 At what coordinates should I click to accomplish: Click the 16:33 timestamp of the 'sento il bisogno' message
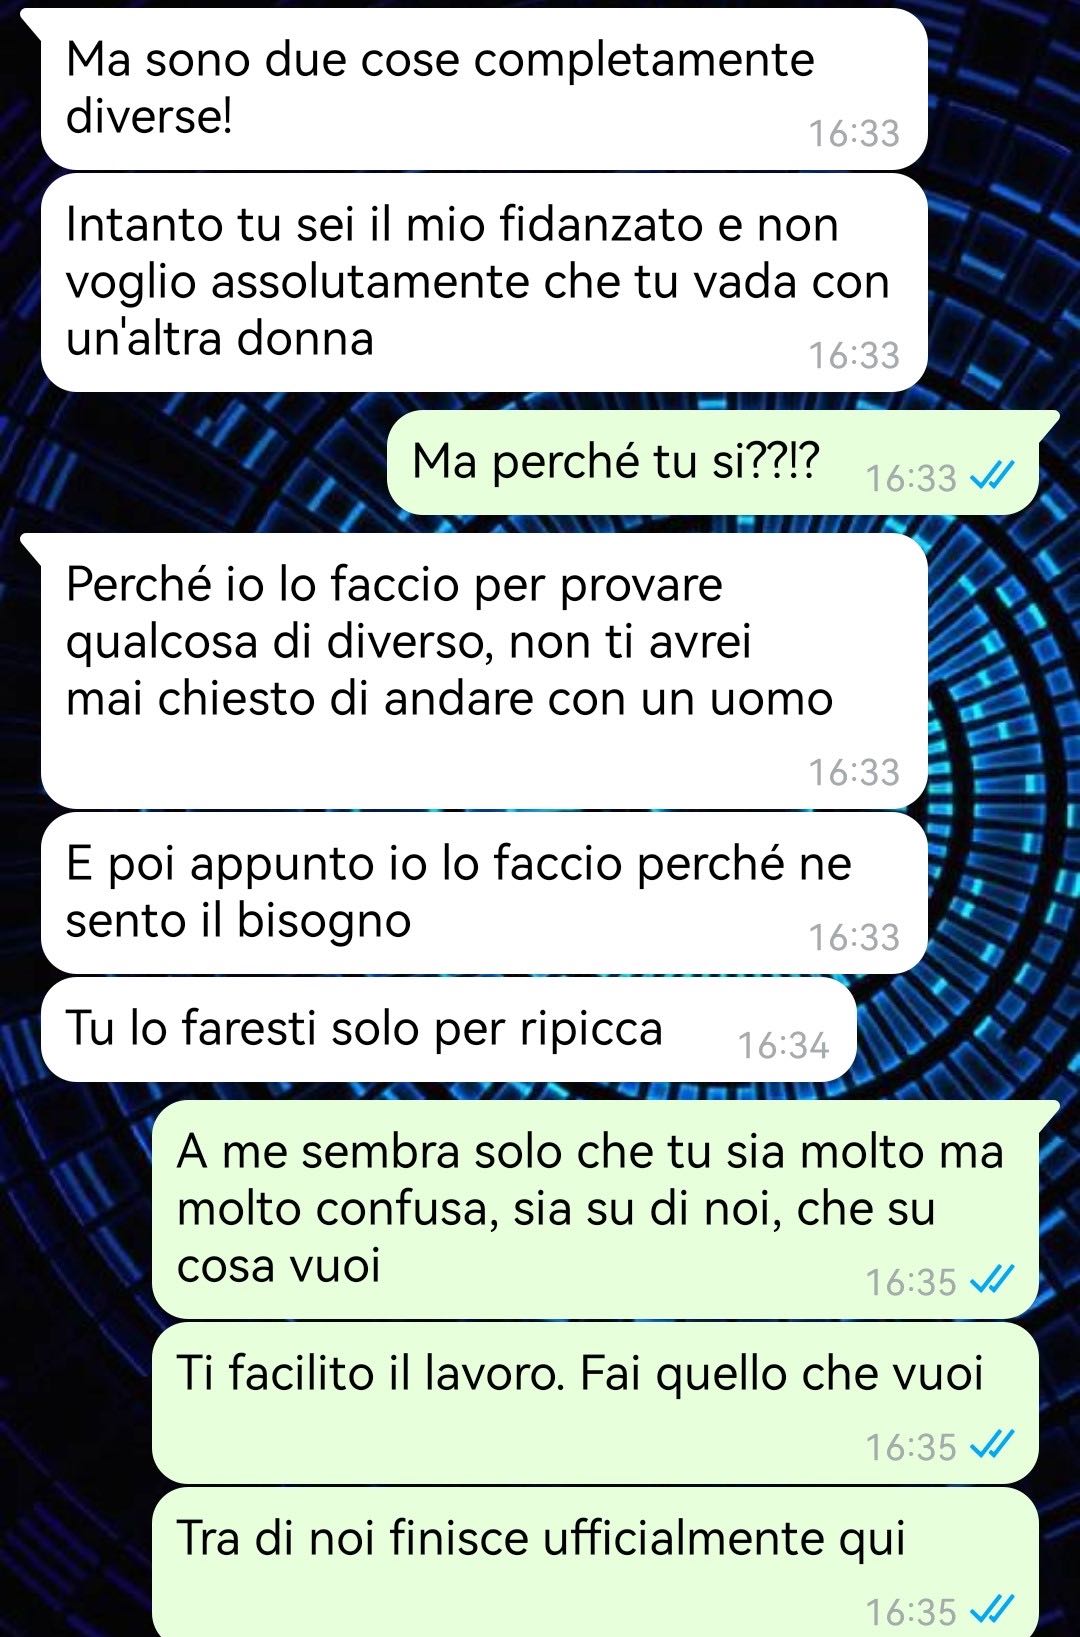[x=854, y=938]
